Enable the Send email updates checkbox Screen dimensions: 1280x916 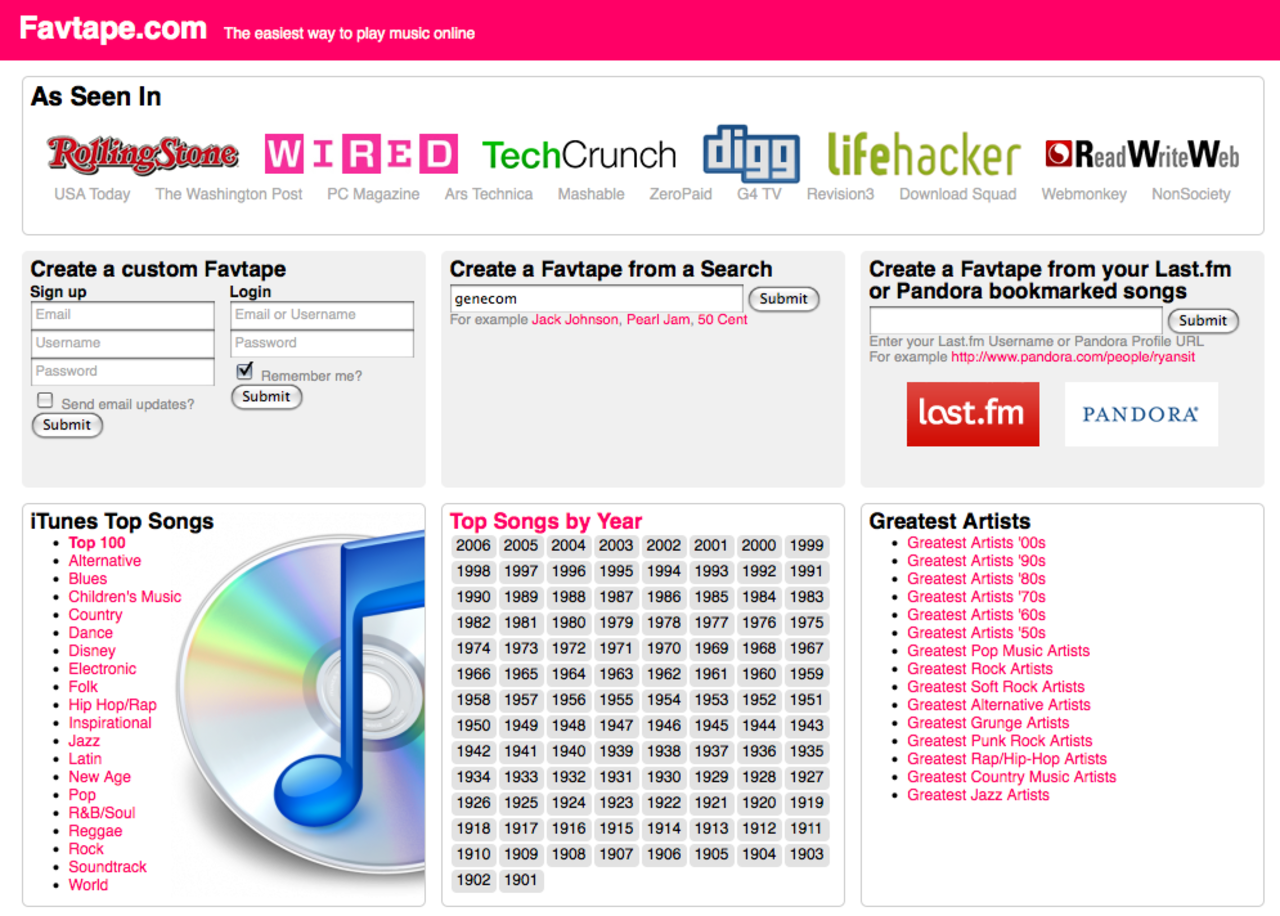[x=45, y=400]
